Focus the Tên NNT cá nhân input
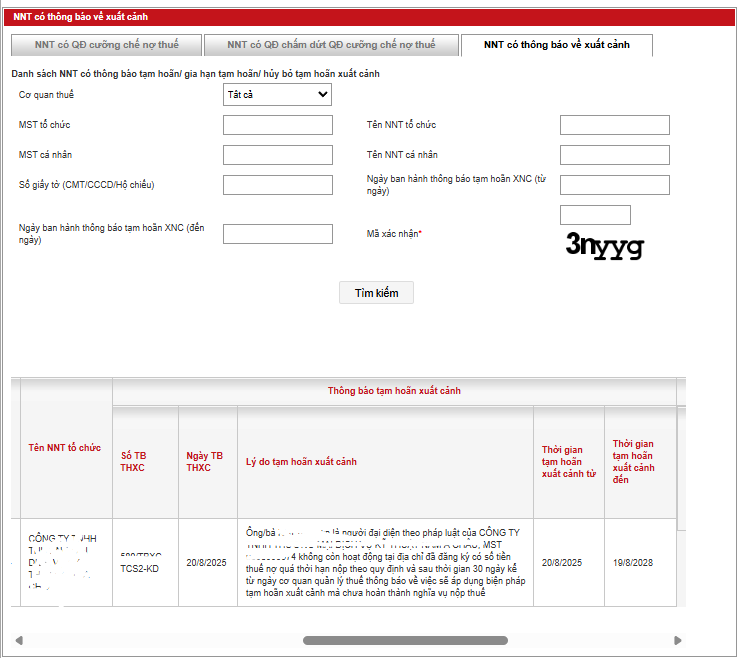The image size is (738, 658). [x=614, y=155]
